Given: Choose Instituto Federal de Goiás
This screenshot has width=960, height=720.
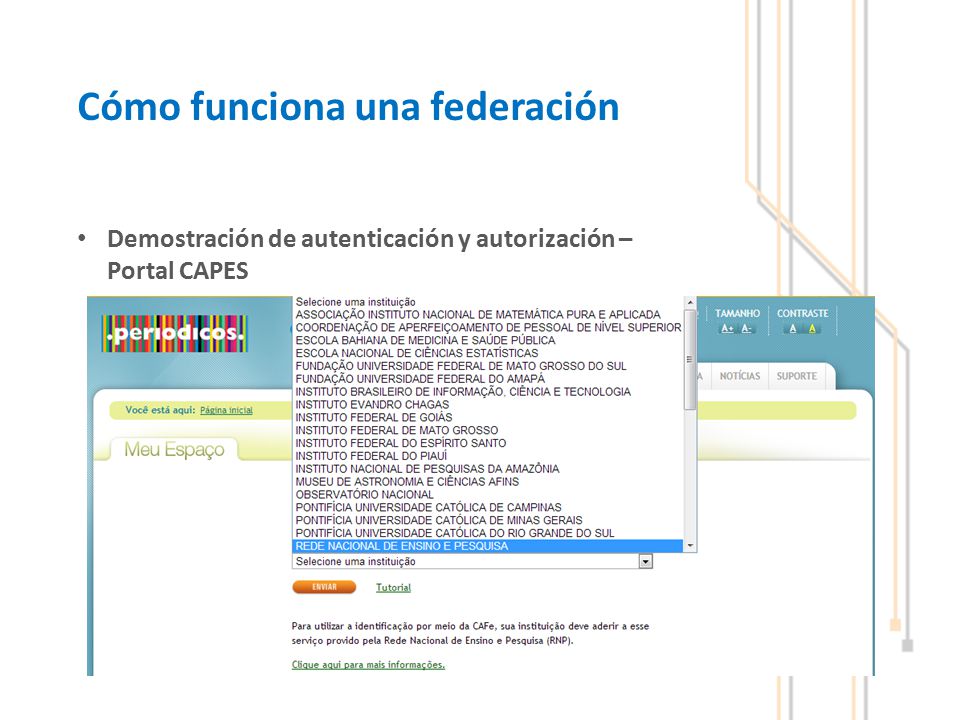Looking at the screenshot, I should (487, 418).
